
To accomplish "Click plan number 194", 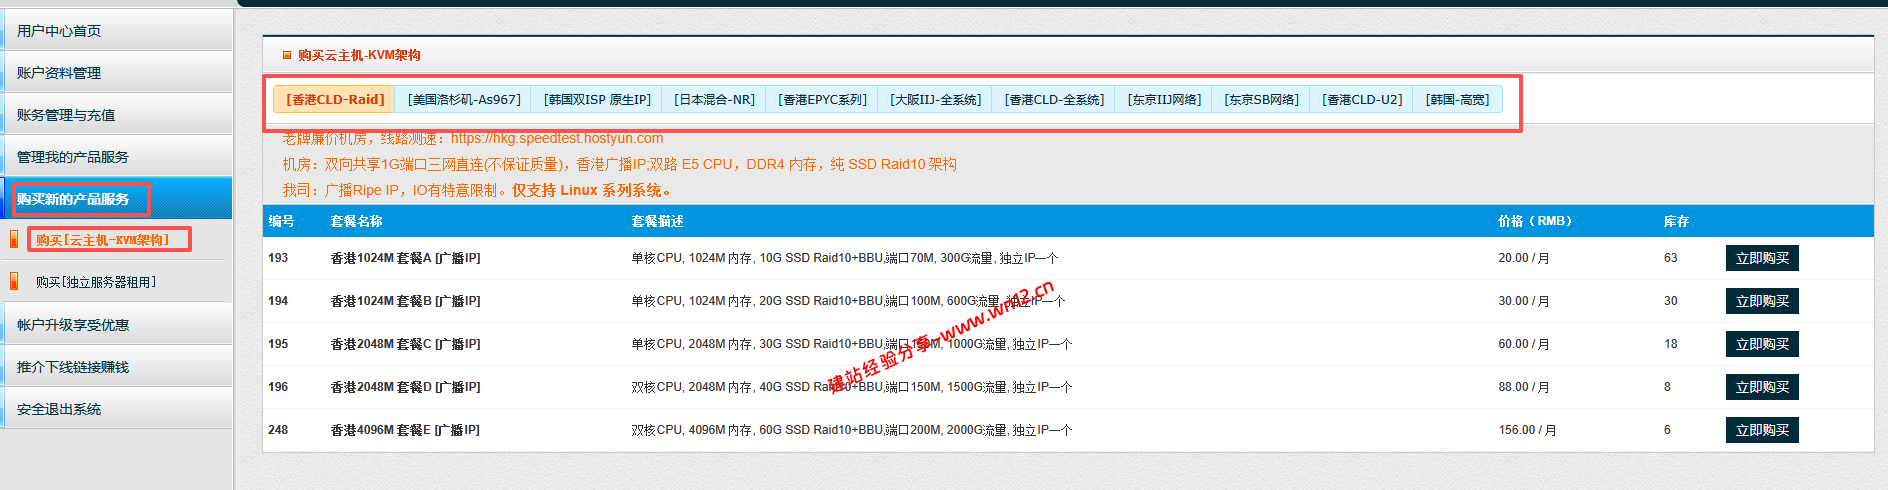I will coord(278,301).
